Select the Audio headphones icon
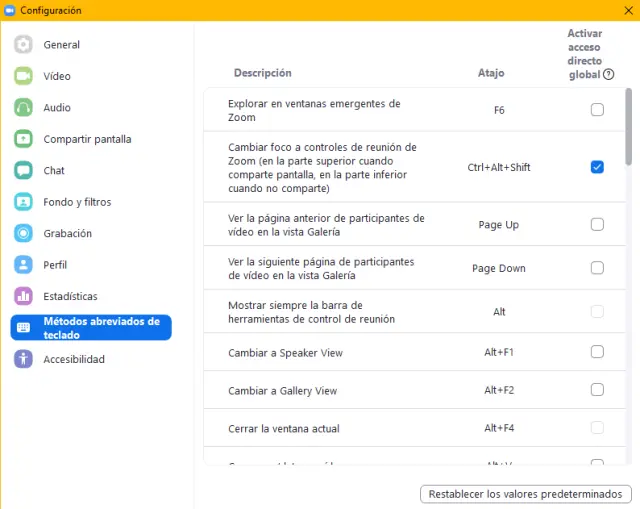 click(24, 108)
